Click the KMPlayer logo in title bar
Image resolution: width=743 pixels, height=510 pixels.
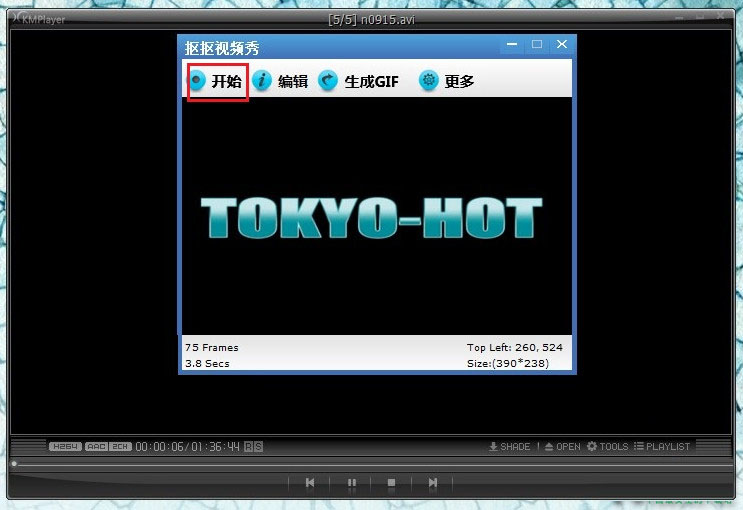[x=39, y=19]
